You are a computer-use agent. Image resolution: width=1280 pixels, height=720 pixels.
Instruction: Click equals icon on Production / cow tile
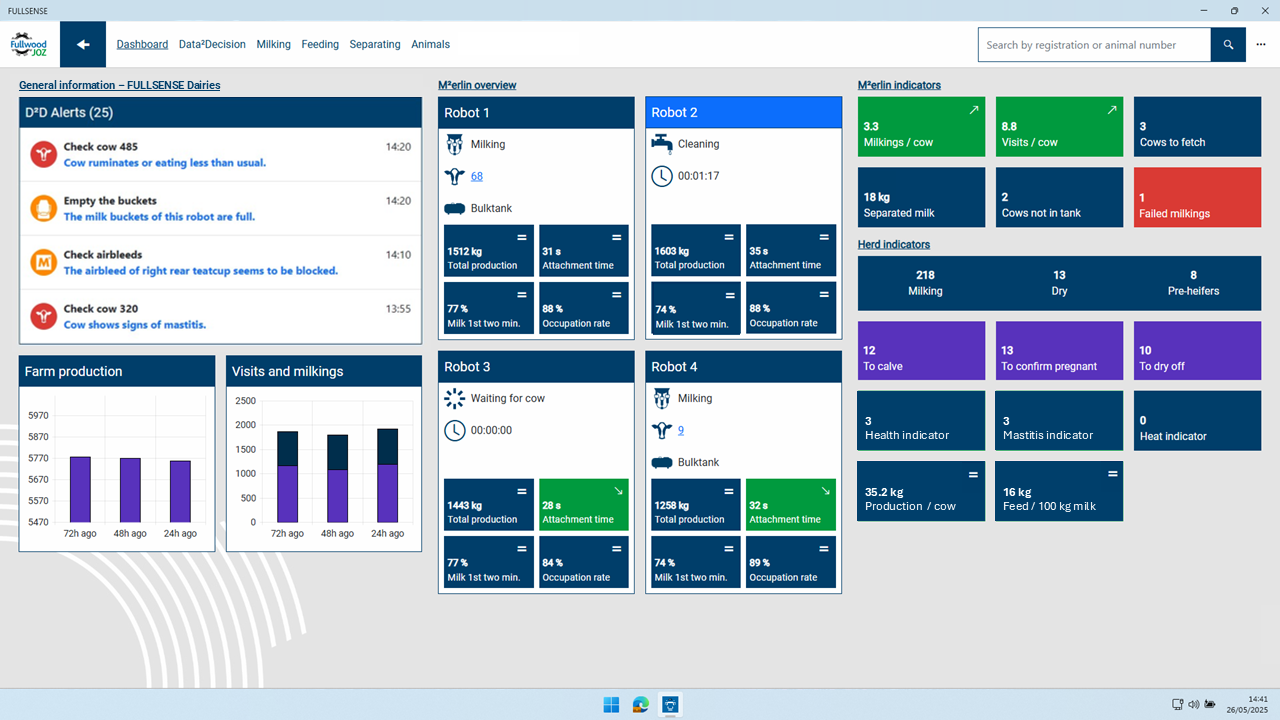point(974,474)
